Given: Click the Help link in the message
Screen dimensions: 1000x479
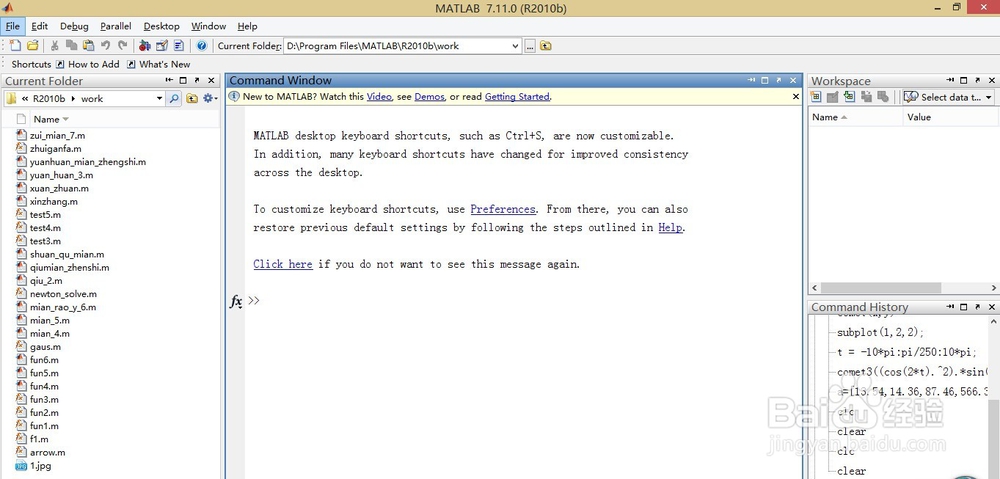Looking at the screenshot, I should [670, 228].
